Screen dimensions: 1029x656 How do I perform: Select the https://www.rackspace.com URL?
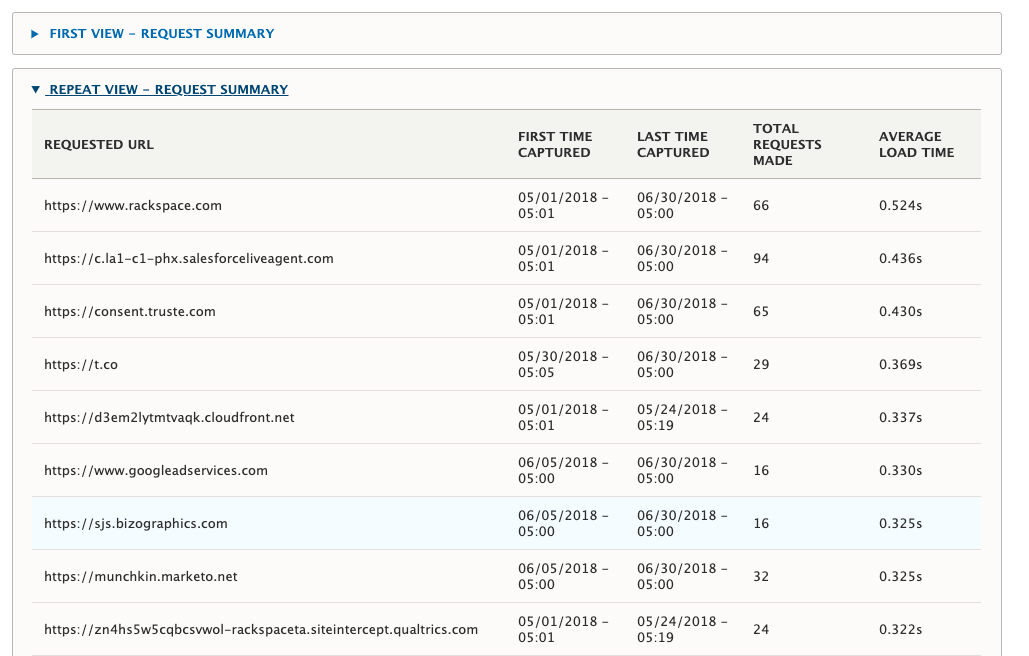click(x=133, y=205)
